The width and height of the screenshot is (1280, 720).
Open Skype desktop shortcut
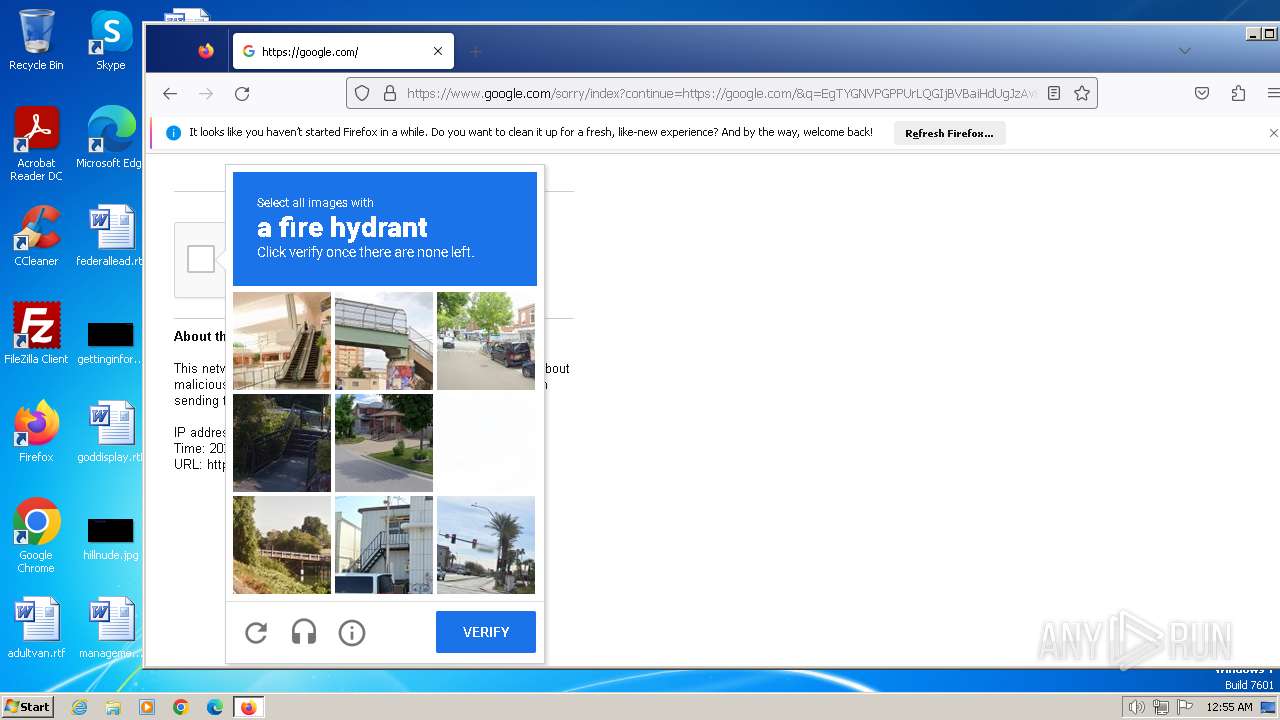(110, 40)
